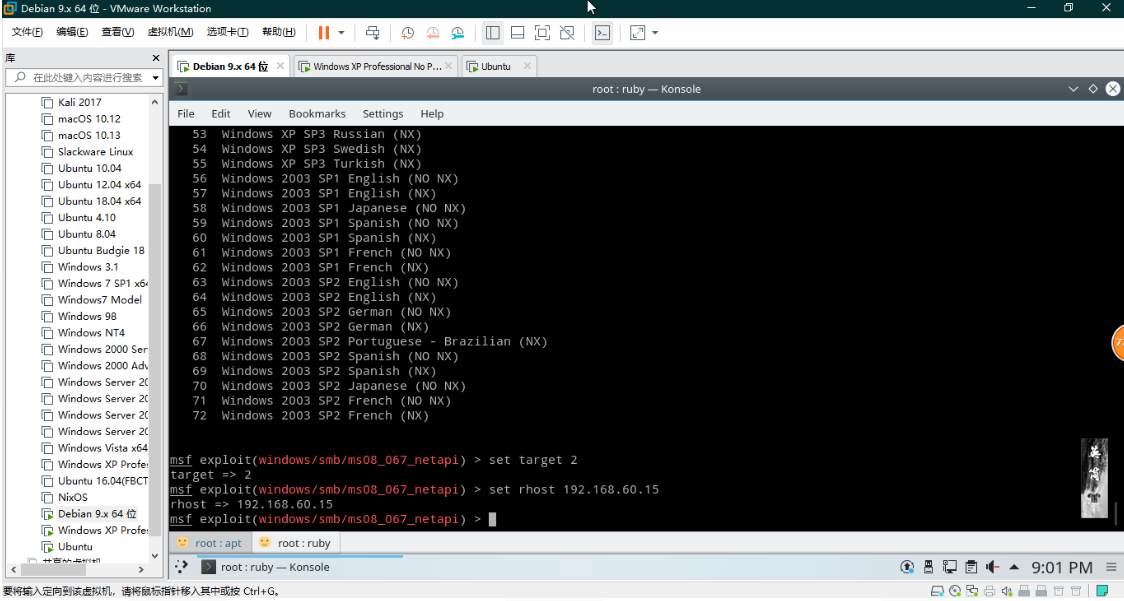Click the 9:01 PM clock
The image size is (1124, 601).
[x=1062, y=567]
